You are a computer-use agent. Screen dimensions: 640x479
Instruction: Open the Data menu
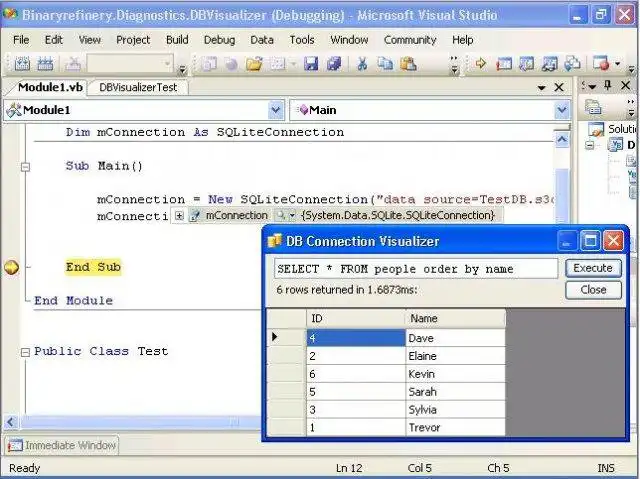tap(262, 40)
